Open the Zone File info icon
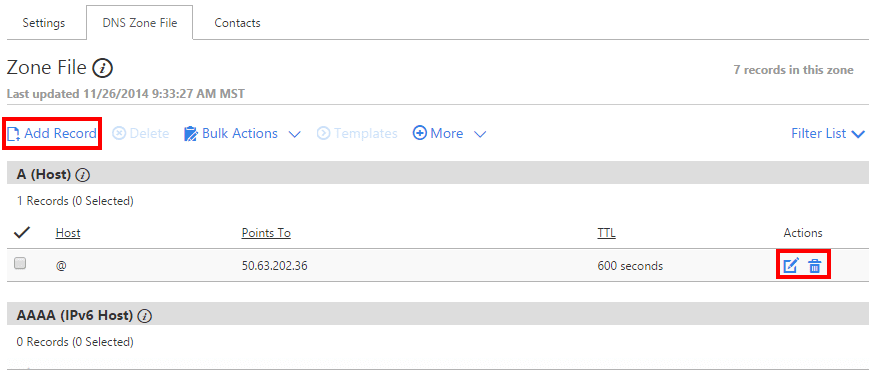 103,69
